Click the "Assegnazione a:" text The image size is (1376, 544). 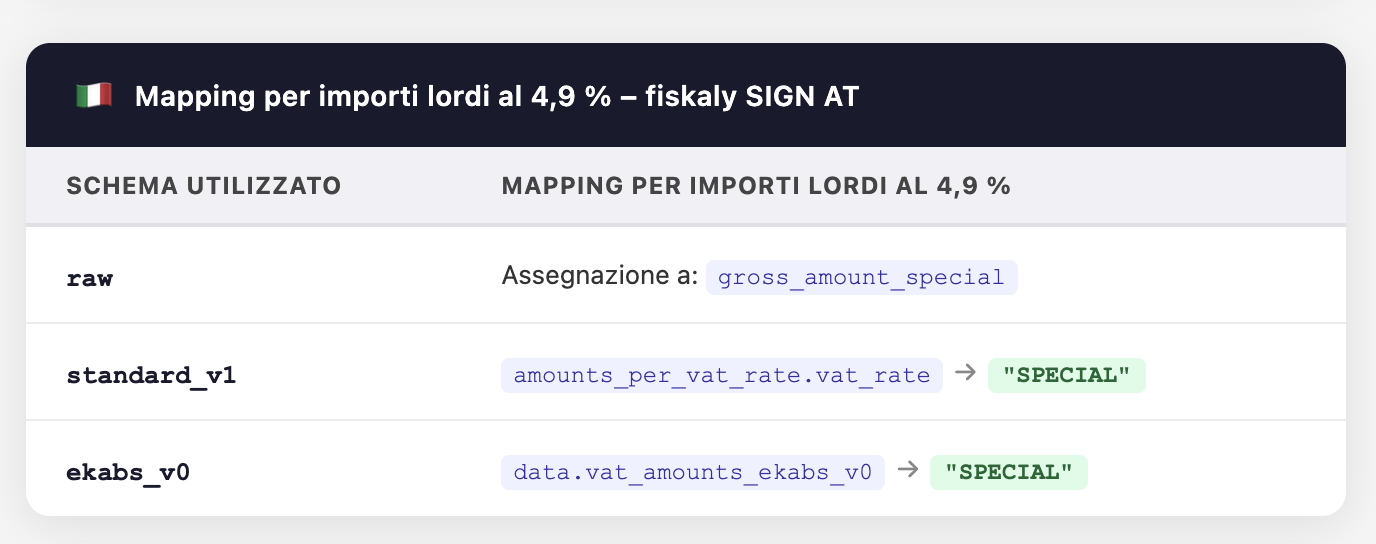tap(599, 276)
